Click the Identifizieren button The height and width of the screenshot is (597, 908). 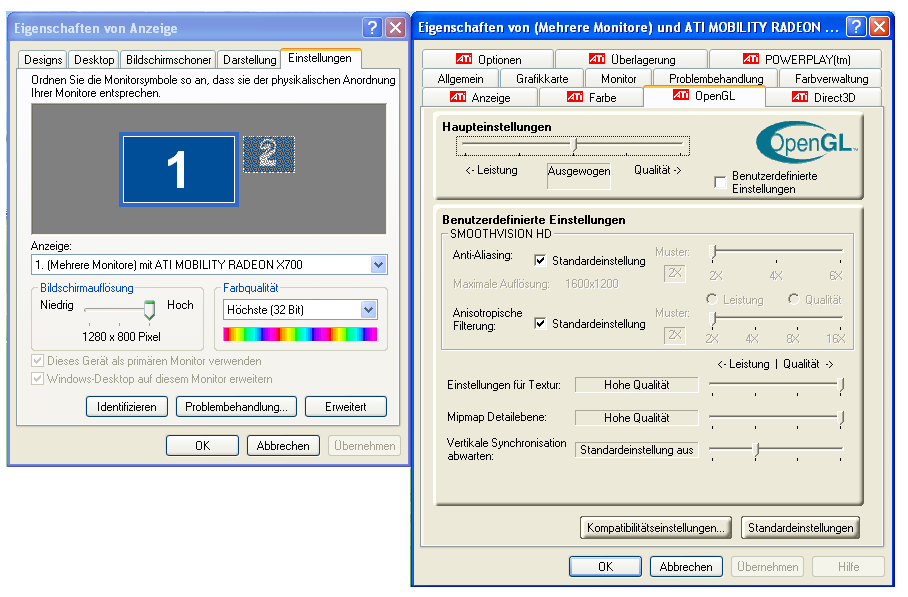pyautogui.click(x=127, y=406)
